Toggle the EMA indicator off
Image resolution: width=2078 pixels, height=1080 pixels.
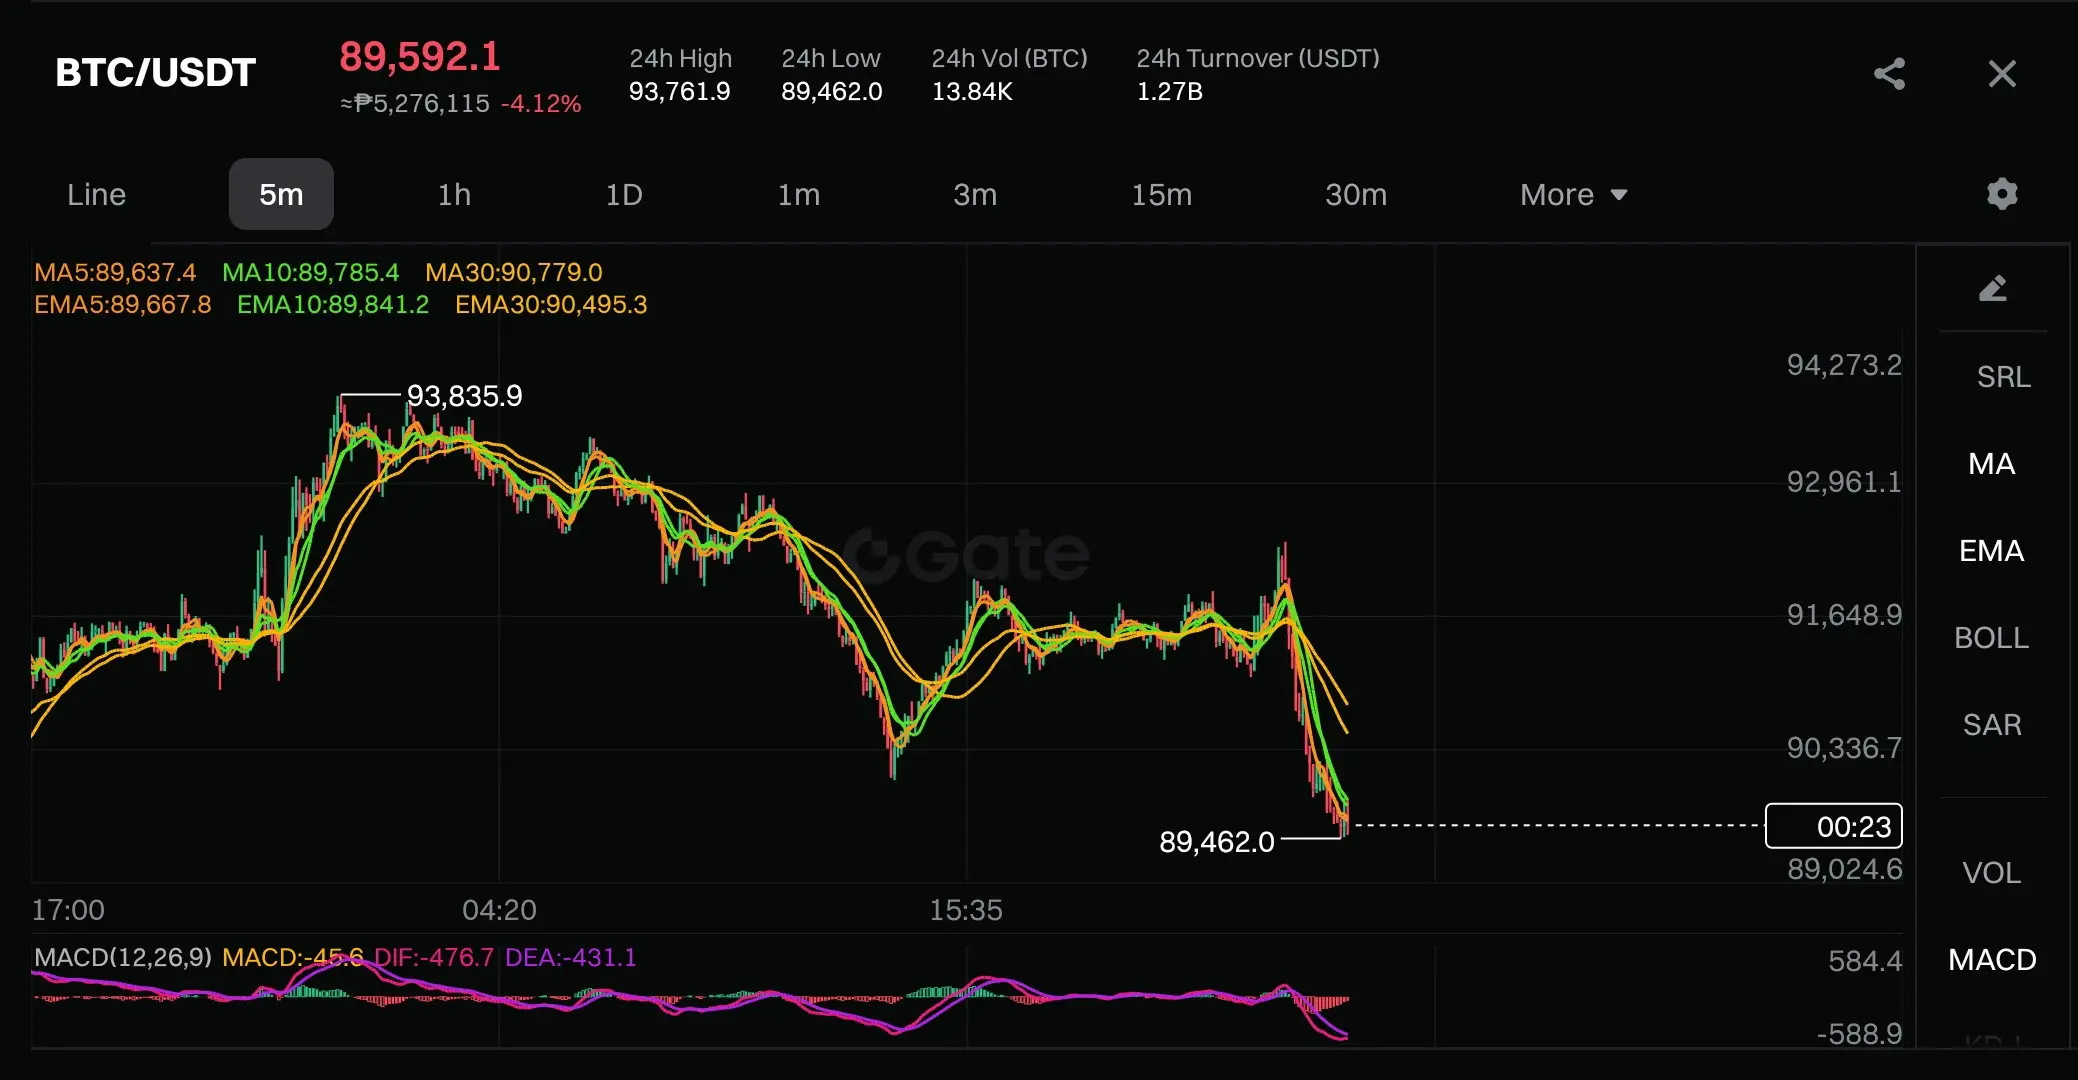click(1991, 551)
